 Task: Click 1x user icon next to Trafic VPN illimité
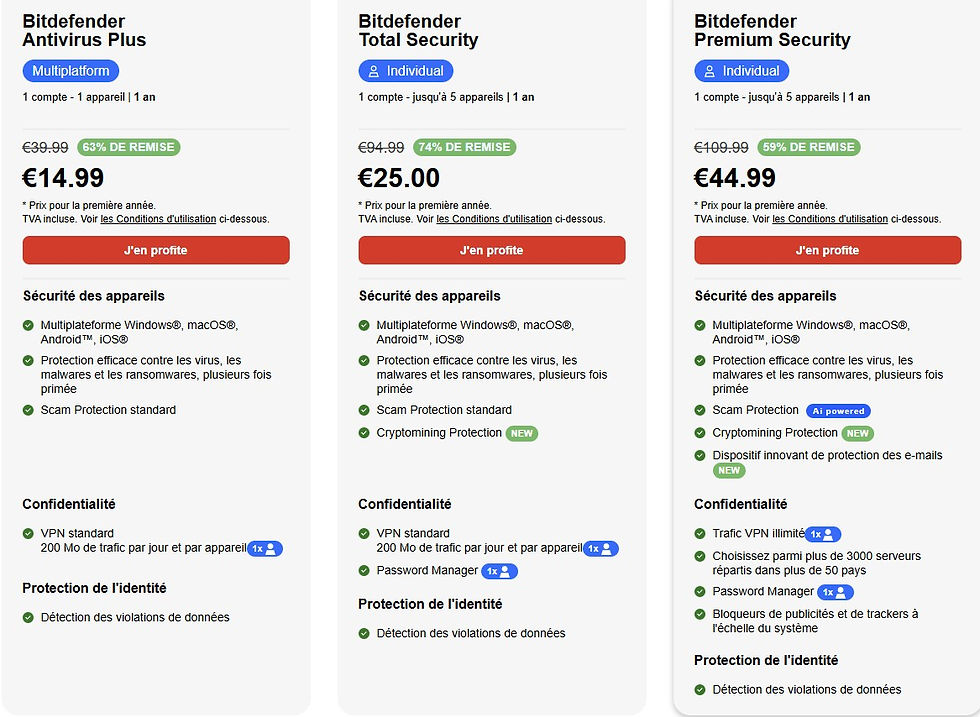pos(822,534)
